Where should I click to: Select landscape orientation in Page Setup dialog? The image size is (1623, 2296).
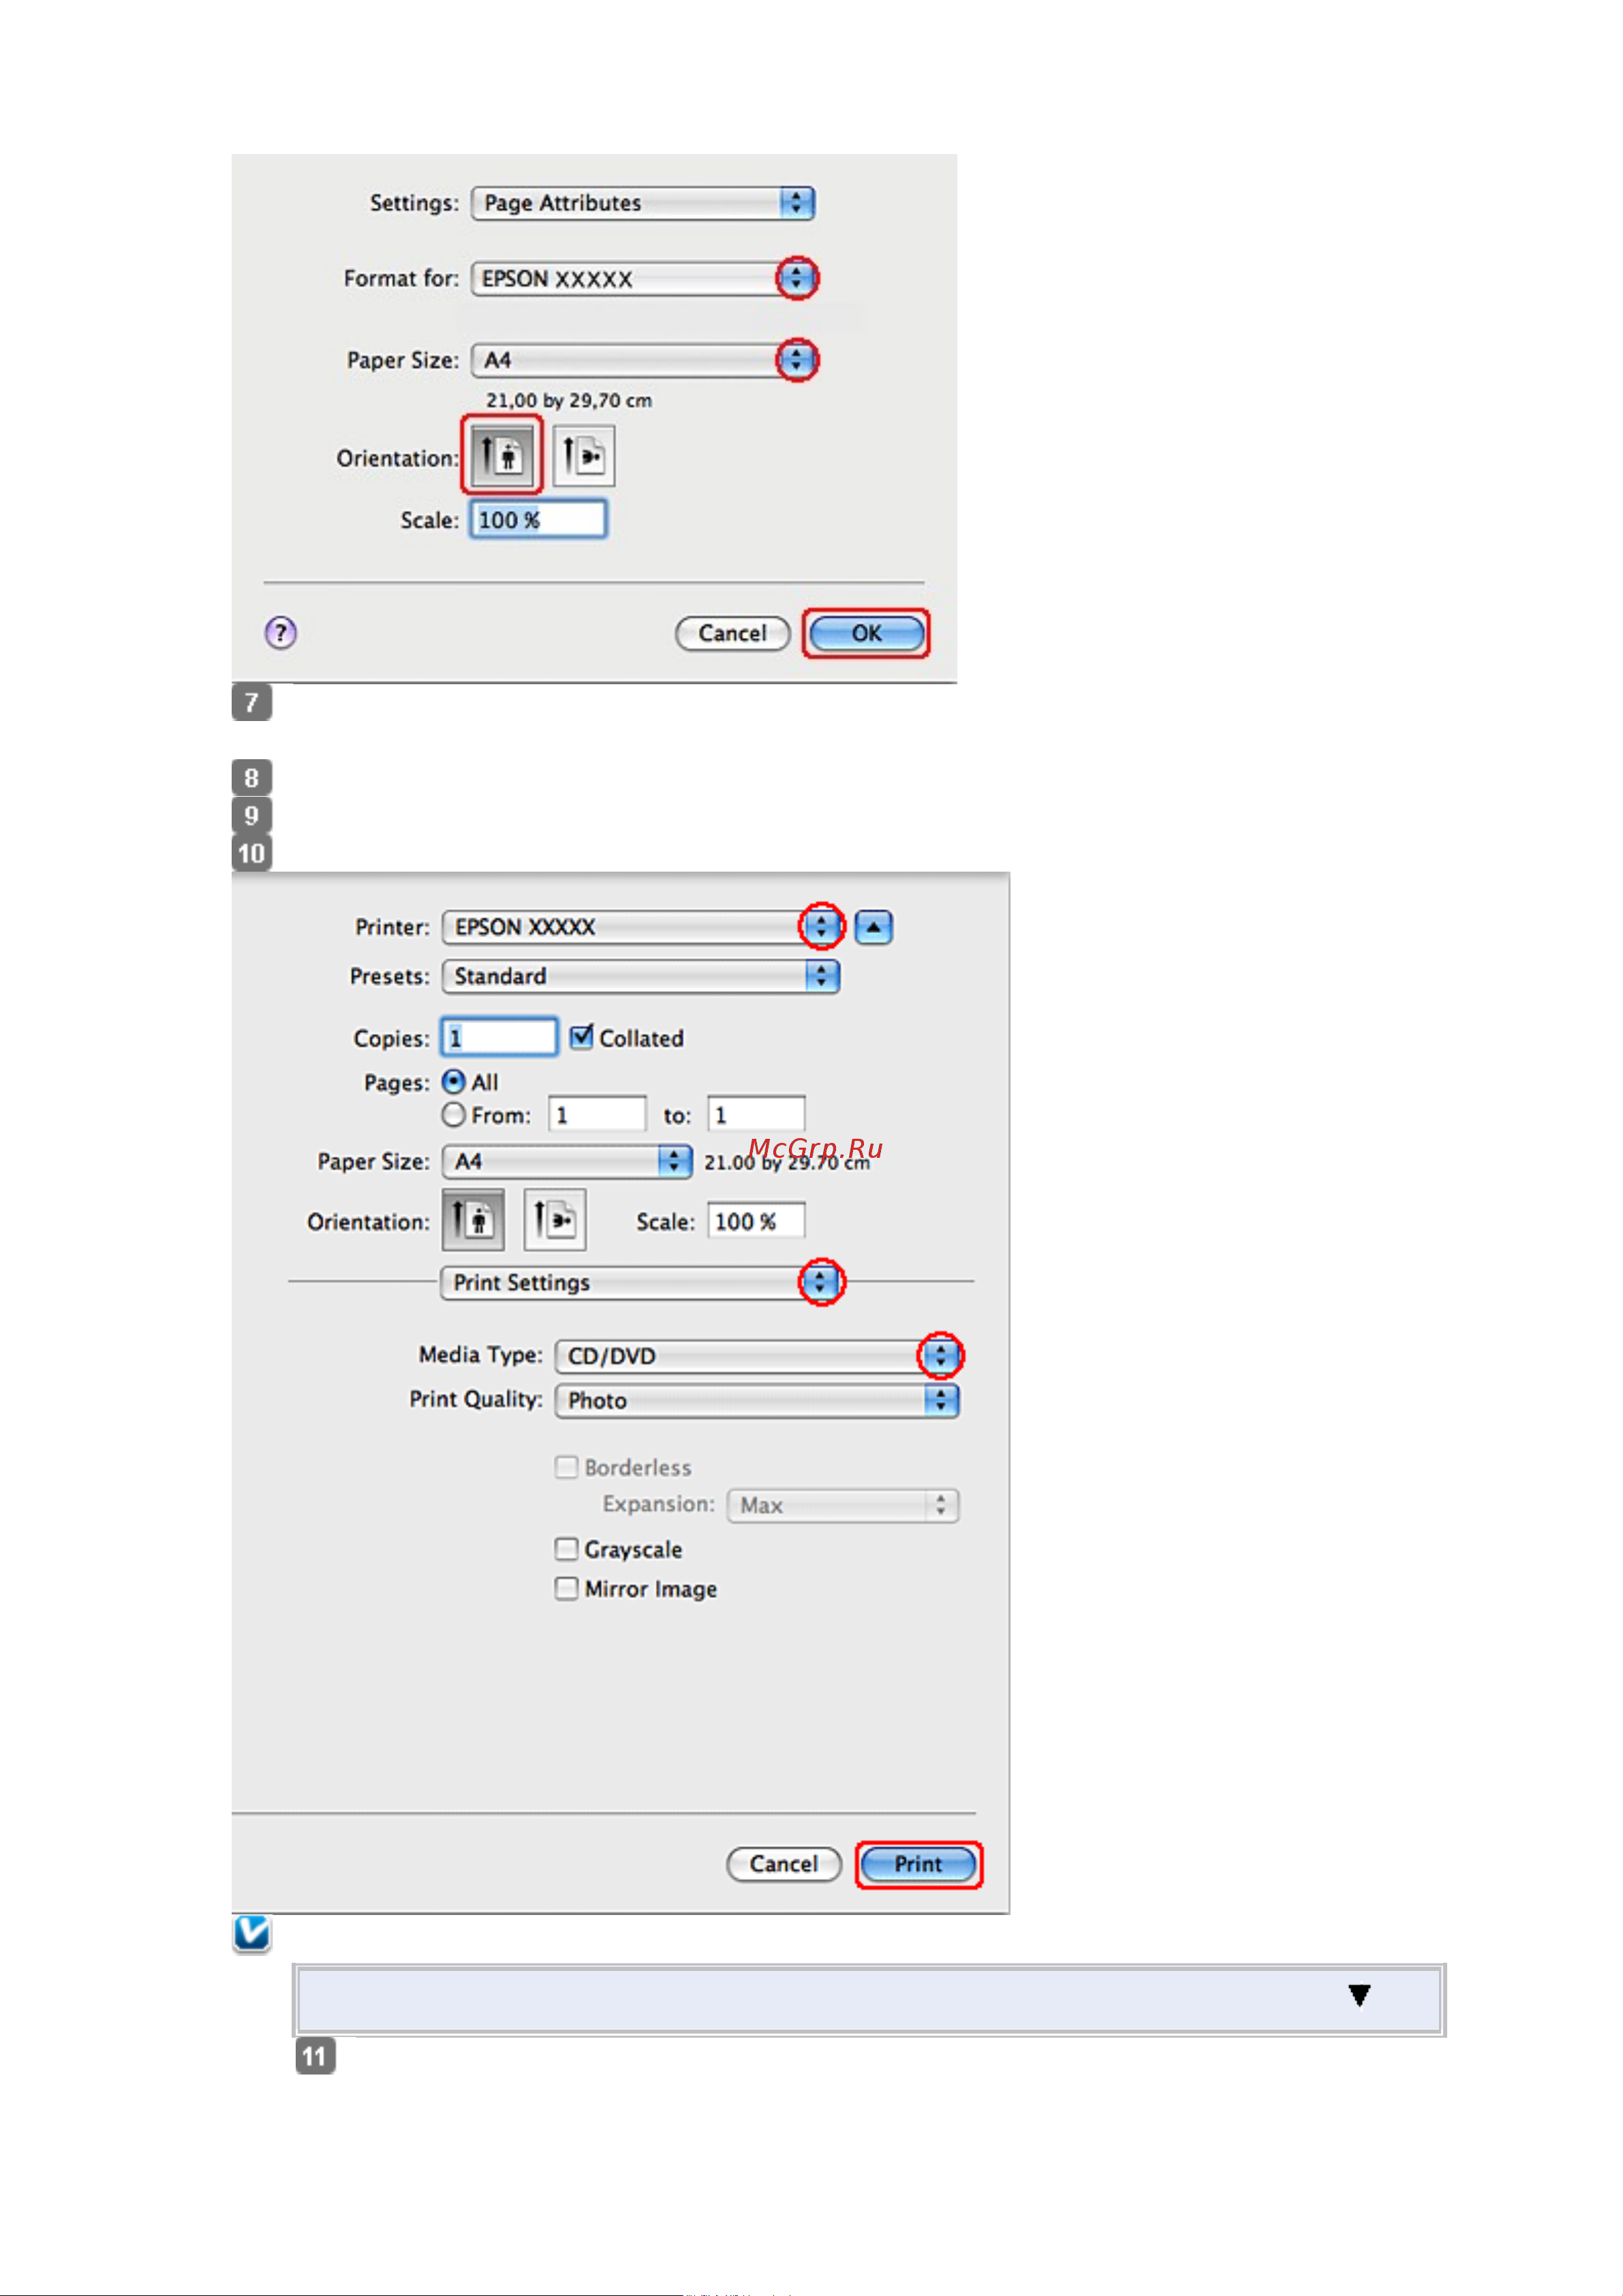584,456
